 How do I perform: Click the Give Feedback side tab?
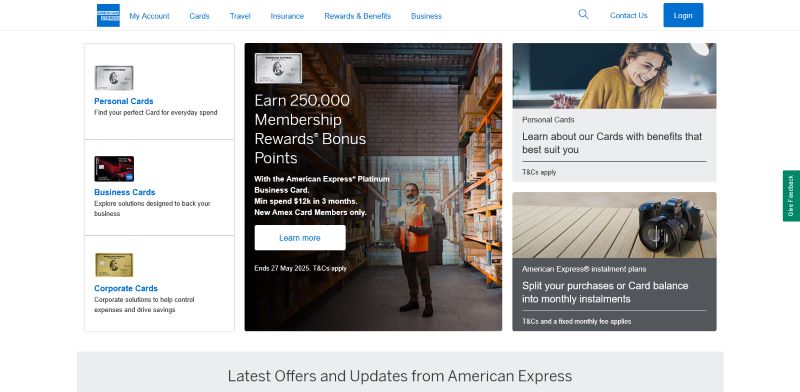(x=791, y=196)
